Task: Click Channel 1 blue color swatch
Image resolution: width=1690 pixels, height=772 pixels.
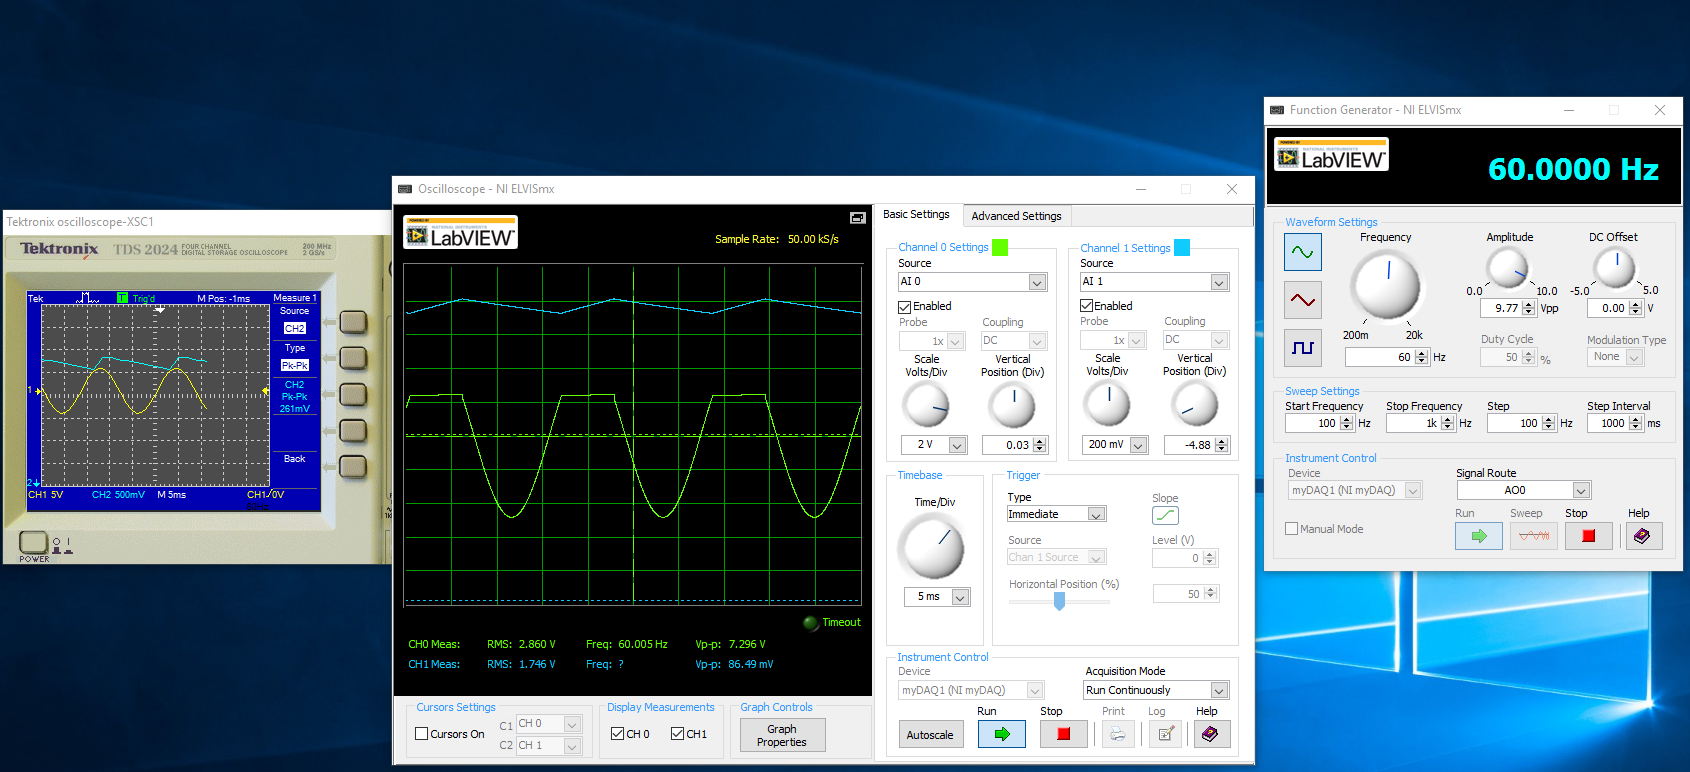Action: point(1182,248)
